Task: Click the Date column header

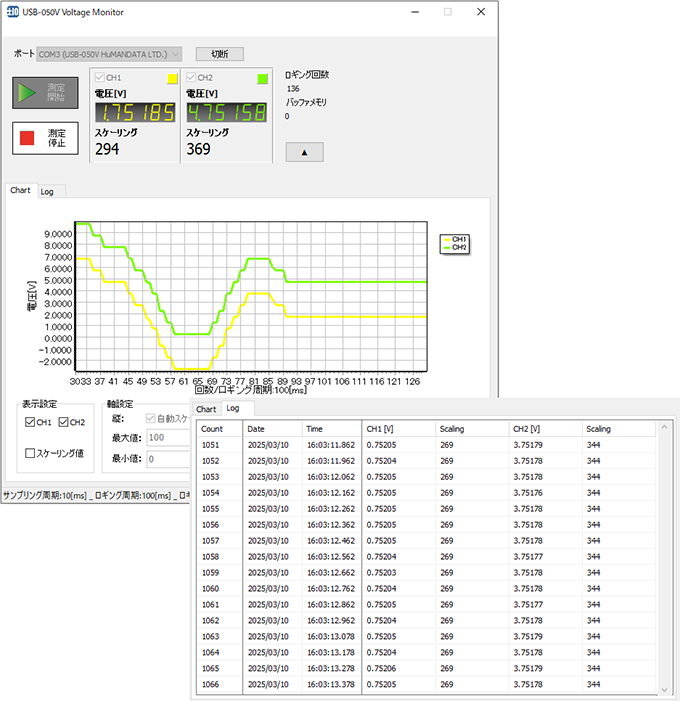Action: coord(273,429)
